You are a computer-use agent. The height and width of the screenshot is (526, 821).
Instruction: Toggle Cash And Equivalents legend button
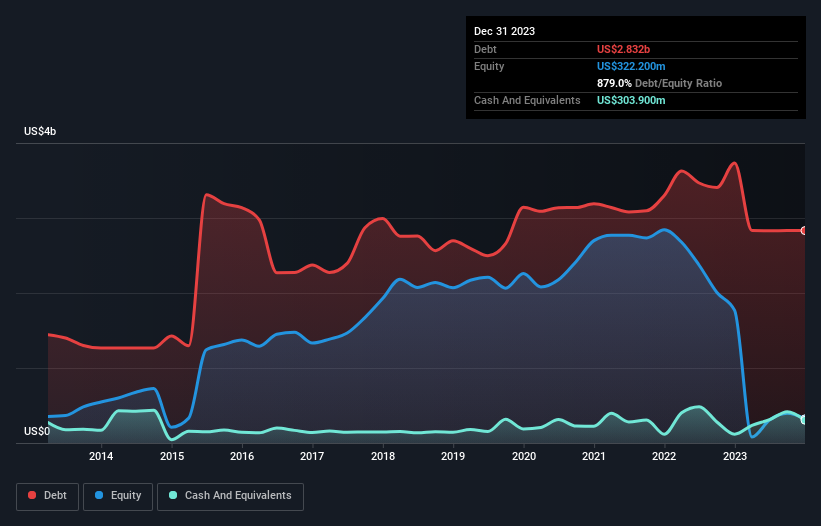230,496
